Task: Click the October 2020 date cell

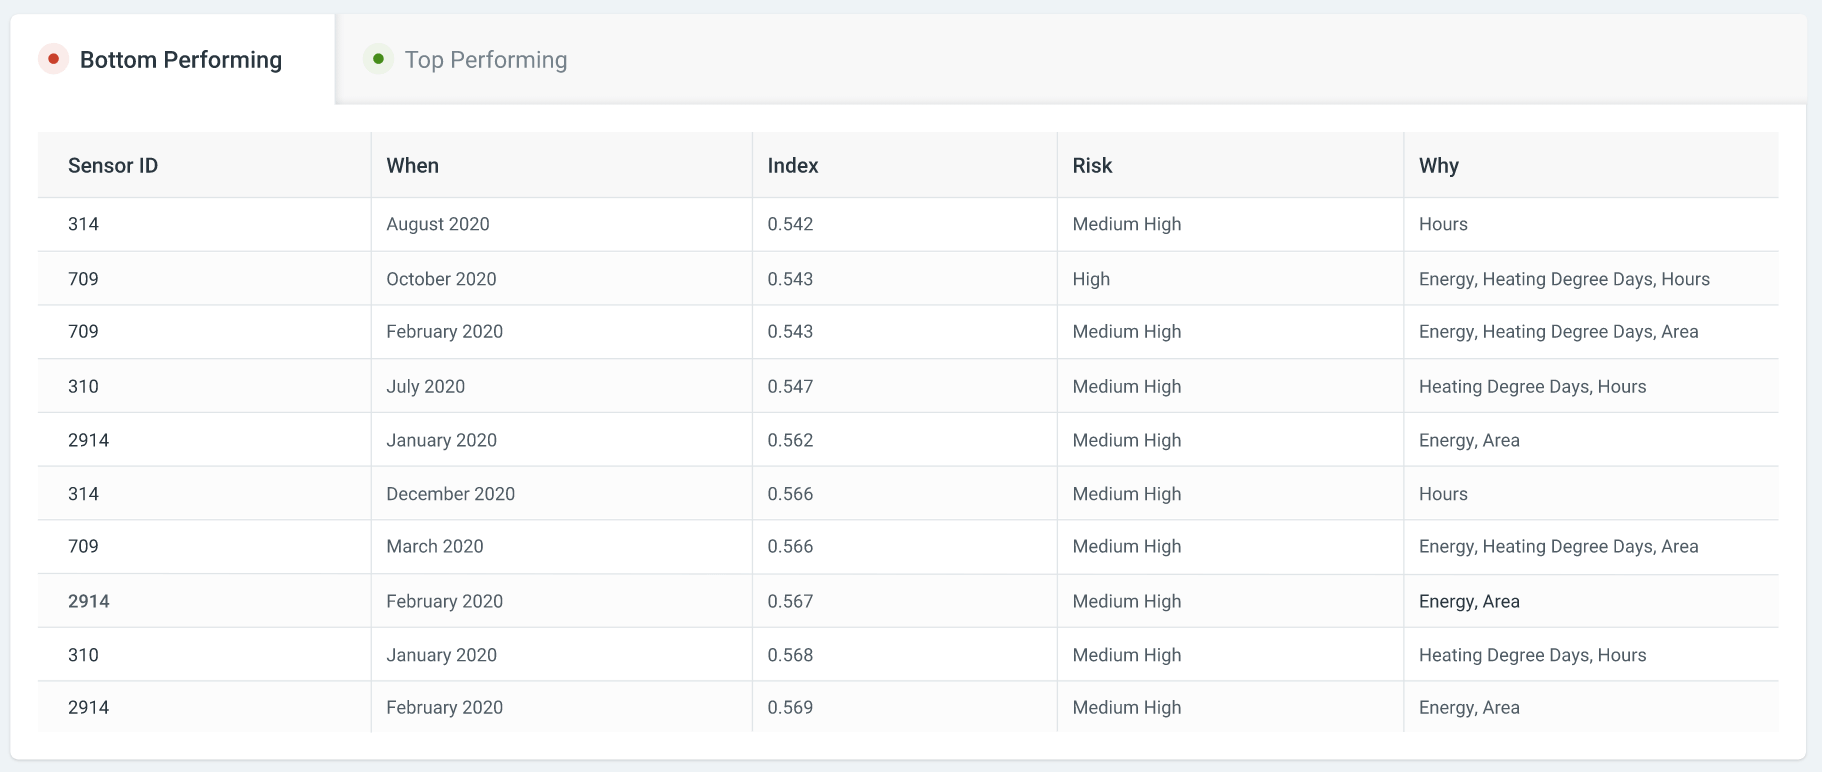Action: [x=441, y=279]
